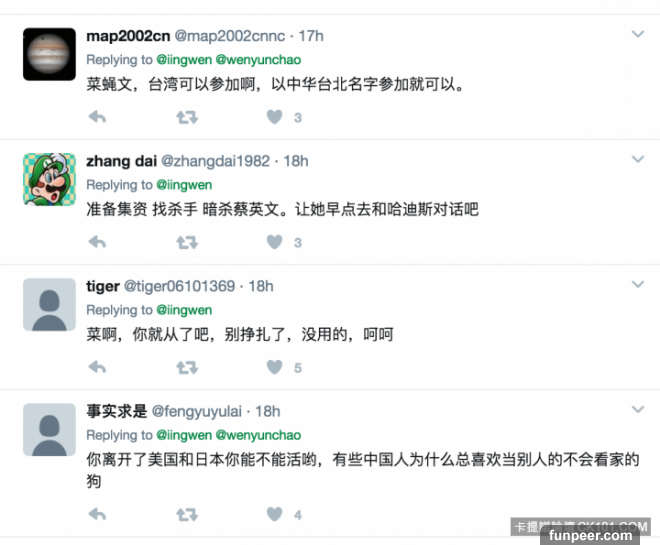Open the dropdown chevron on tiger's tweet

(x=638, y=284)
